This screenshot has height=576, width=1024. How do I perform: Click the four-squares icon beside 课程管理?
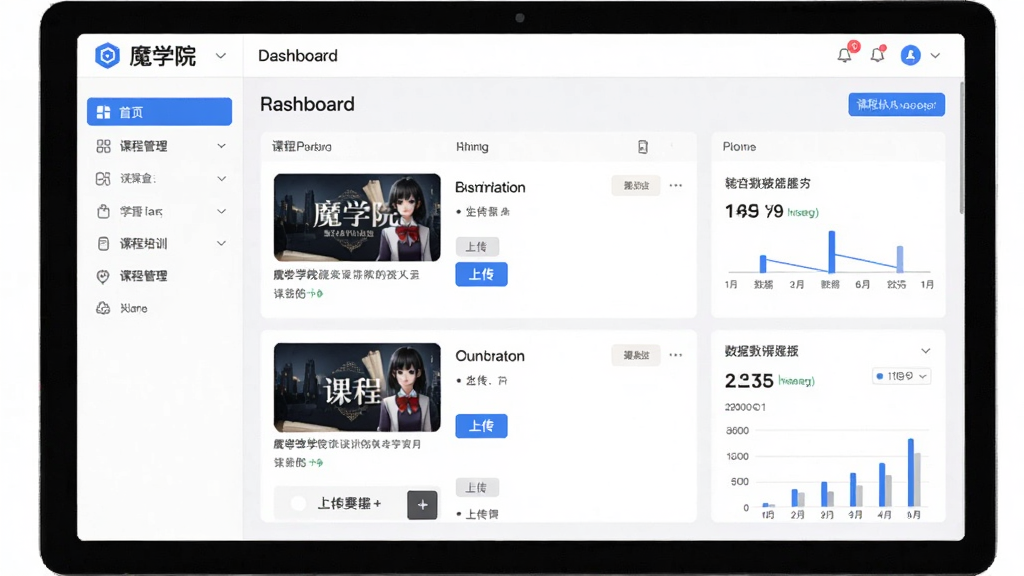[103, 146]
